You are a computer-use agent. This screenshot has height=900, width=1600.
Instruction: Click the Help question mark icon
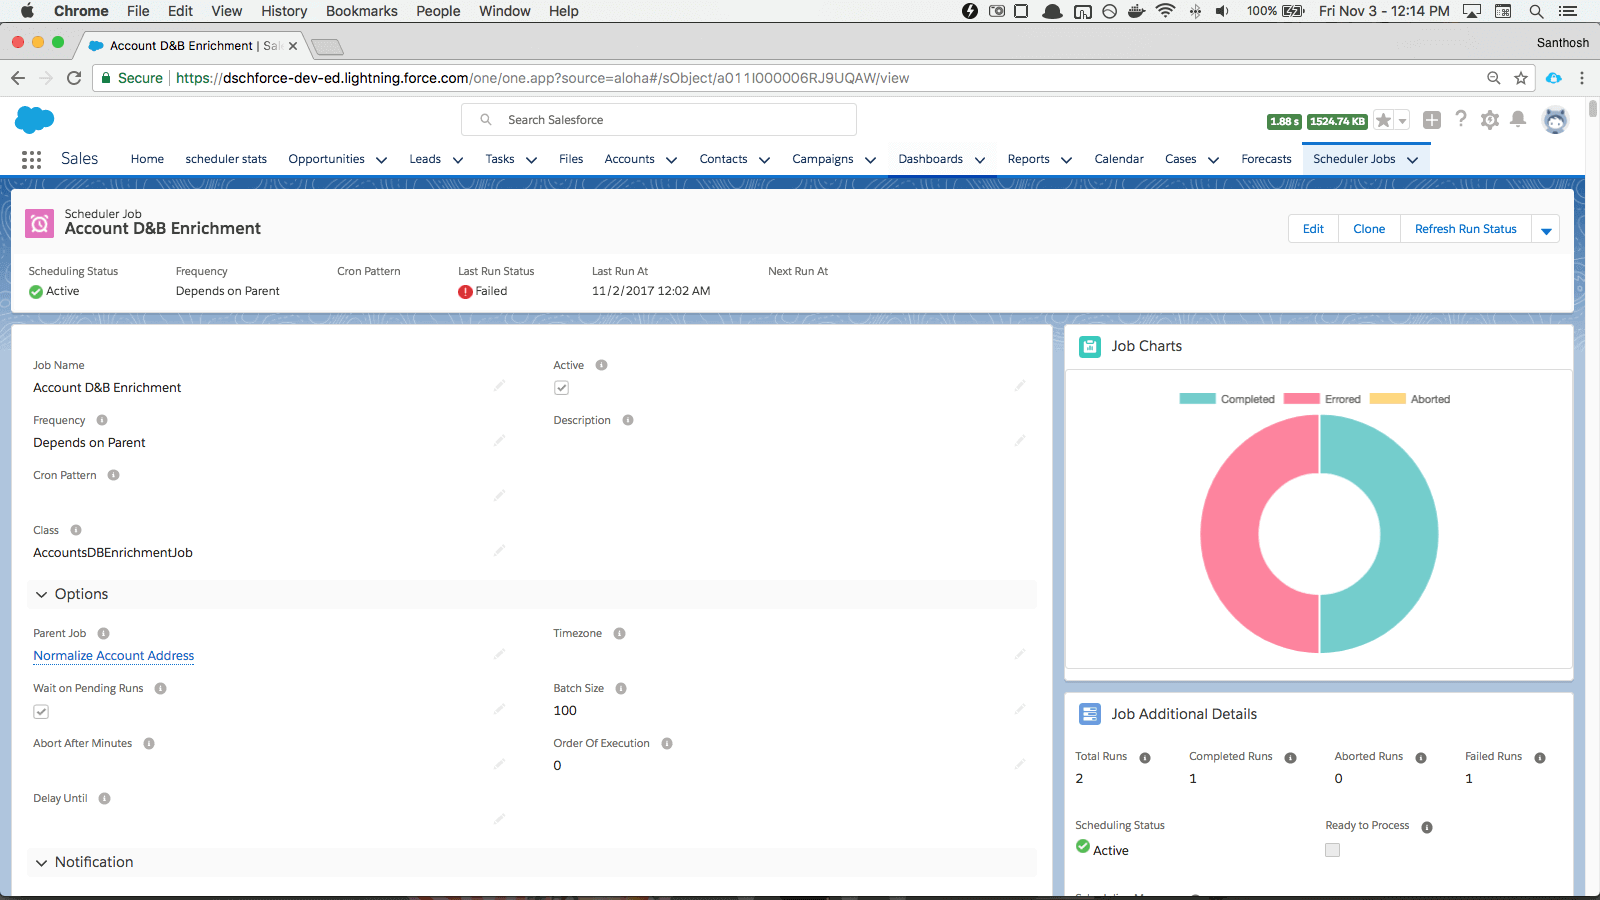[x=1461, y=120]
